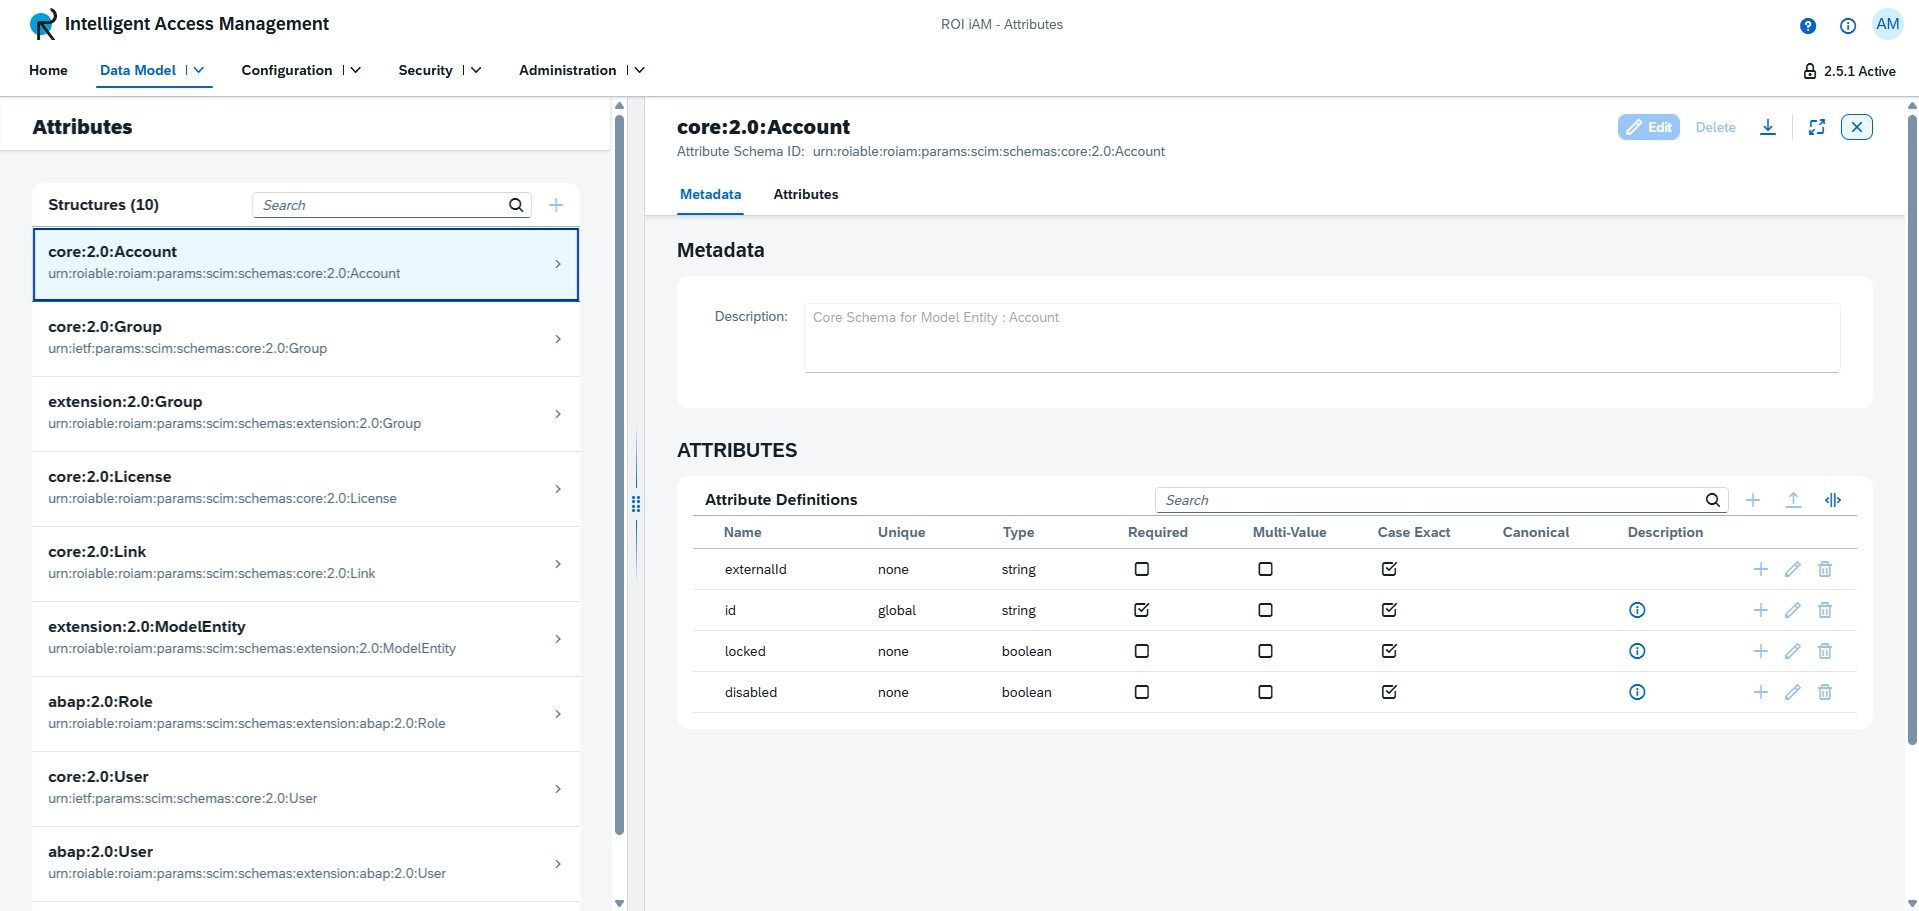This screenshot has width=1919, height=911.
Task: Click the download schema icon
Action: click(x=1767, y=127)
